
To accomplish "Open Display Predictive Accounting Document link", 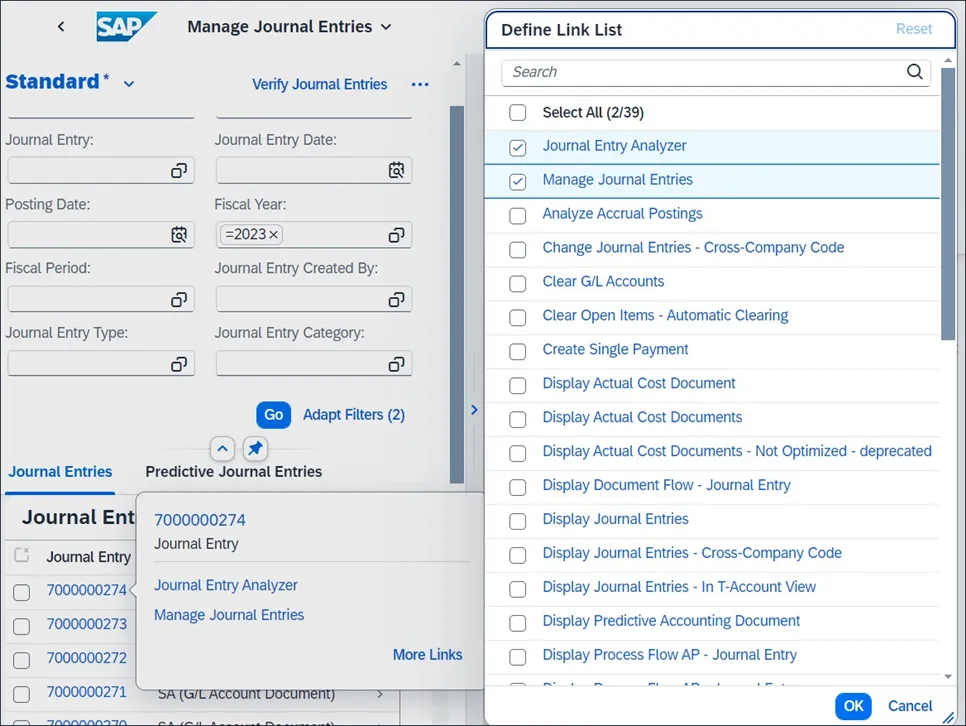I will (x=671, y=621).
